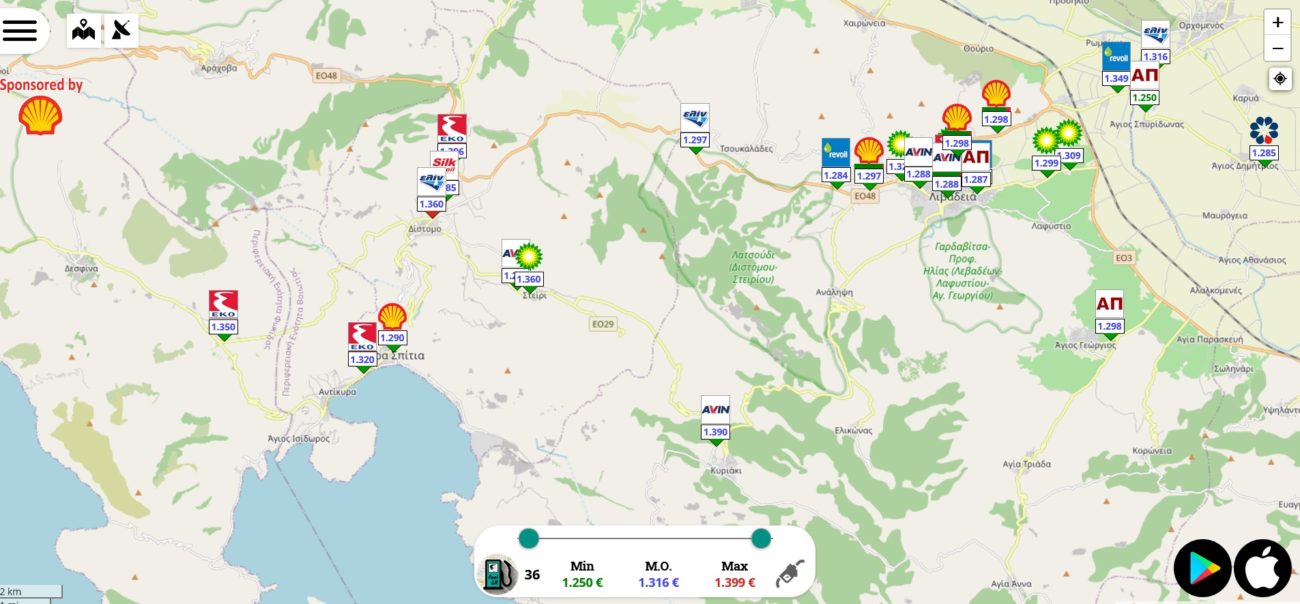This screenshot has height=604, width=1300.
Task: Select the EKO station priced 1.350
Action: point(223,313)
